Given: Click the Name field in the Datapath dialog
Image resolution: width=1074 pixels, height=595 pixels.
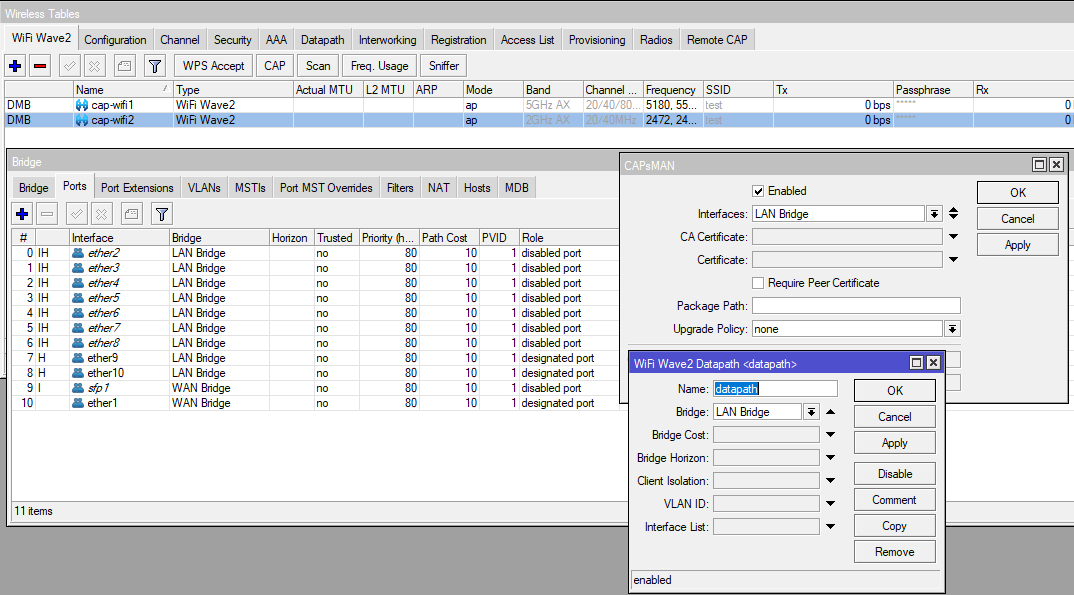Looking at the screenshot, I should [775, 389].
